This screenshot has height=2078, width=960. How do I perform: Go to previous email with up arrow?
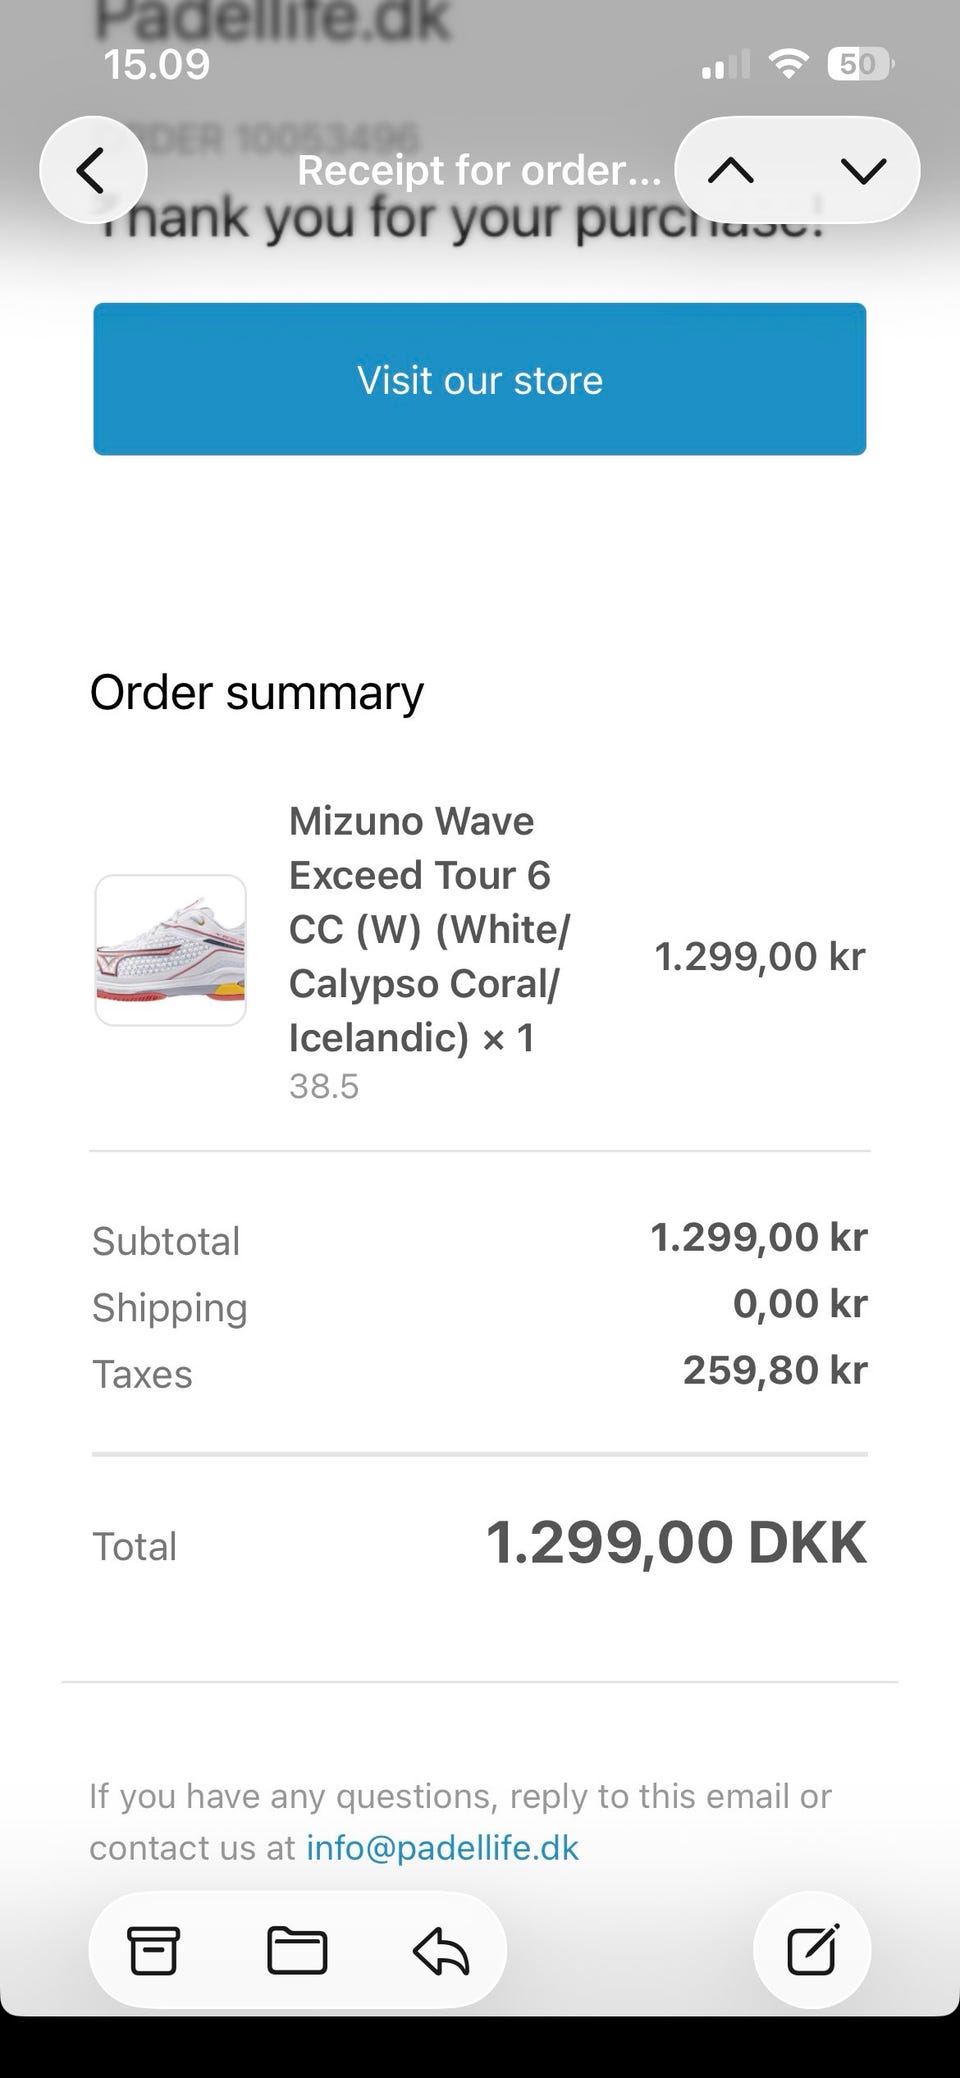click(731, 171)
